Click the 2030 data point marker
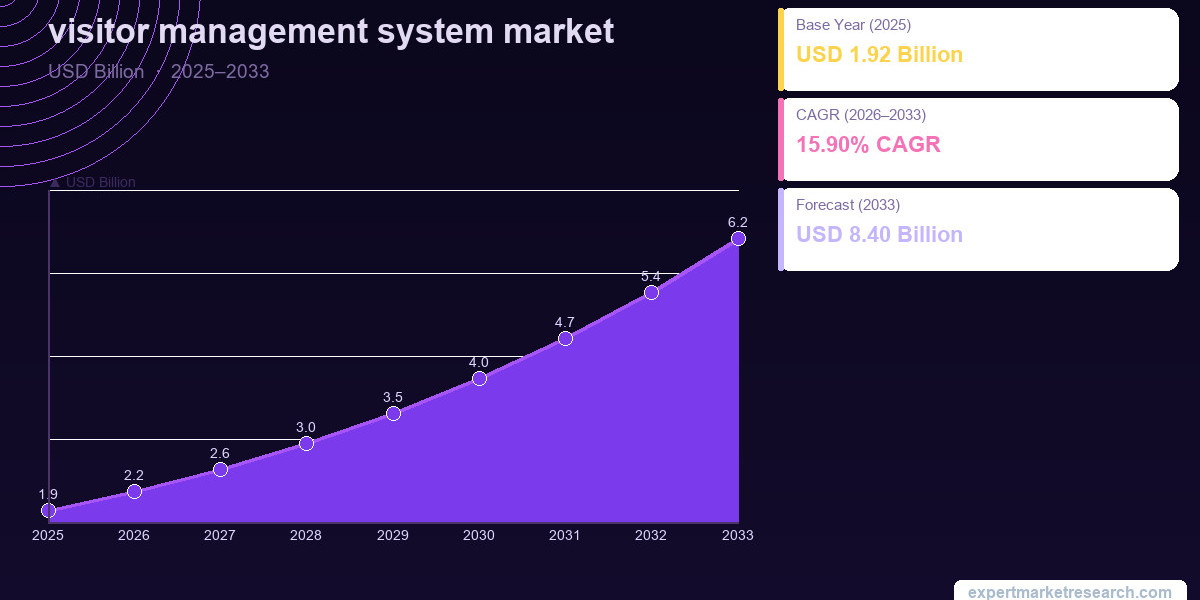Screen dimensions: 1200x600 (x=479, y=378)
